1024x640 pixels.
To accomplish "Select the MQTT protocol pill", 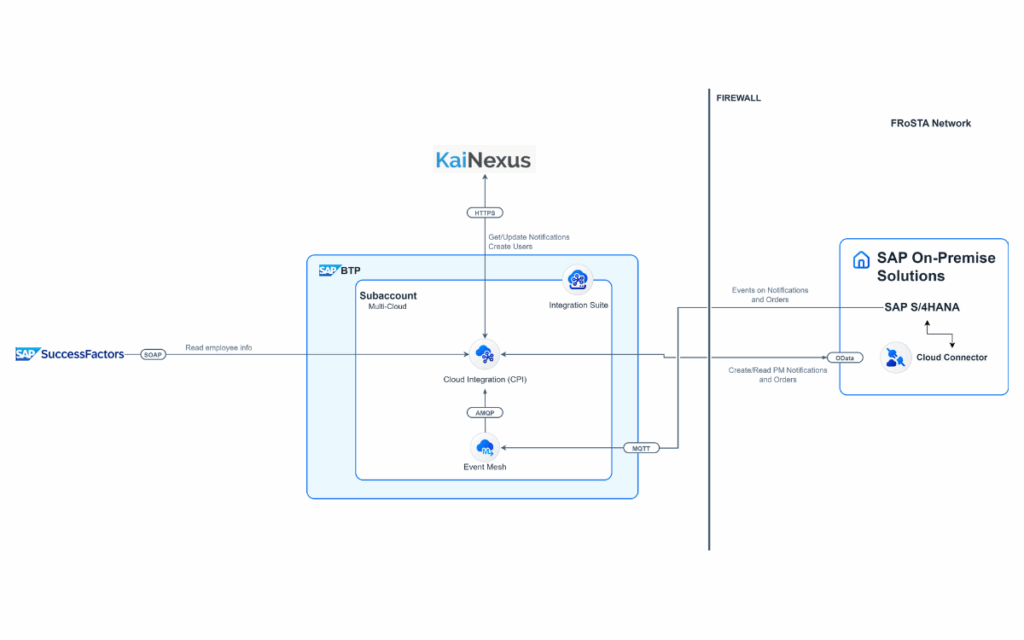I will point(641,448).
